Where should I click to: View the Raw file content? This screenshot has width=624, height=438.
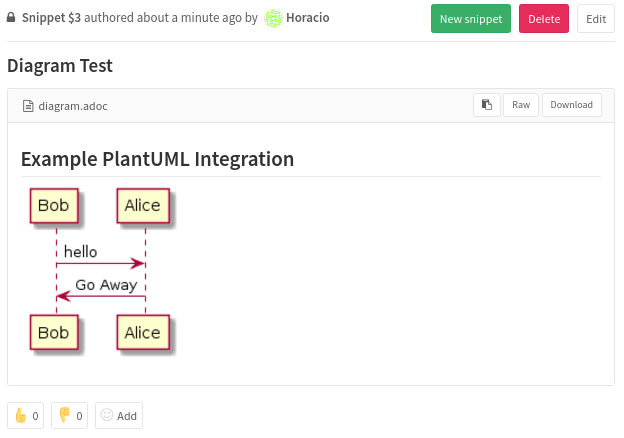pyautogui.click(x=521, y=105)
